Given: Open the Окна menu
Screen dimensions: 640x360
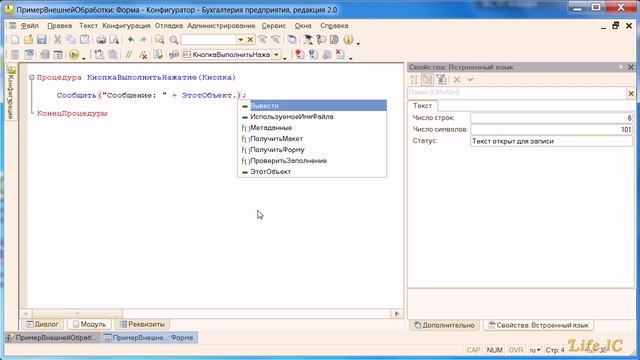Looking at the screenshot, I should pos(303,25).
